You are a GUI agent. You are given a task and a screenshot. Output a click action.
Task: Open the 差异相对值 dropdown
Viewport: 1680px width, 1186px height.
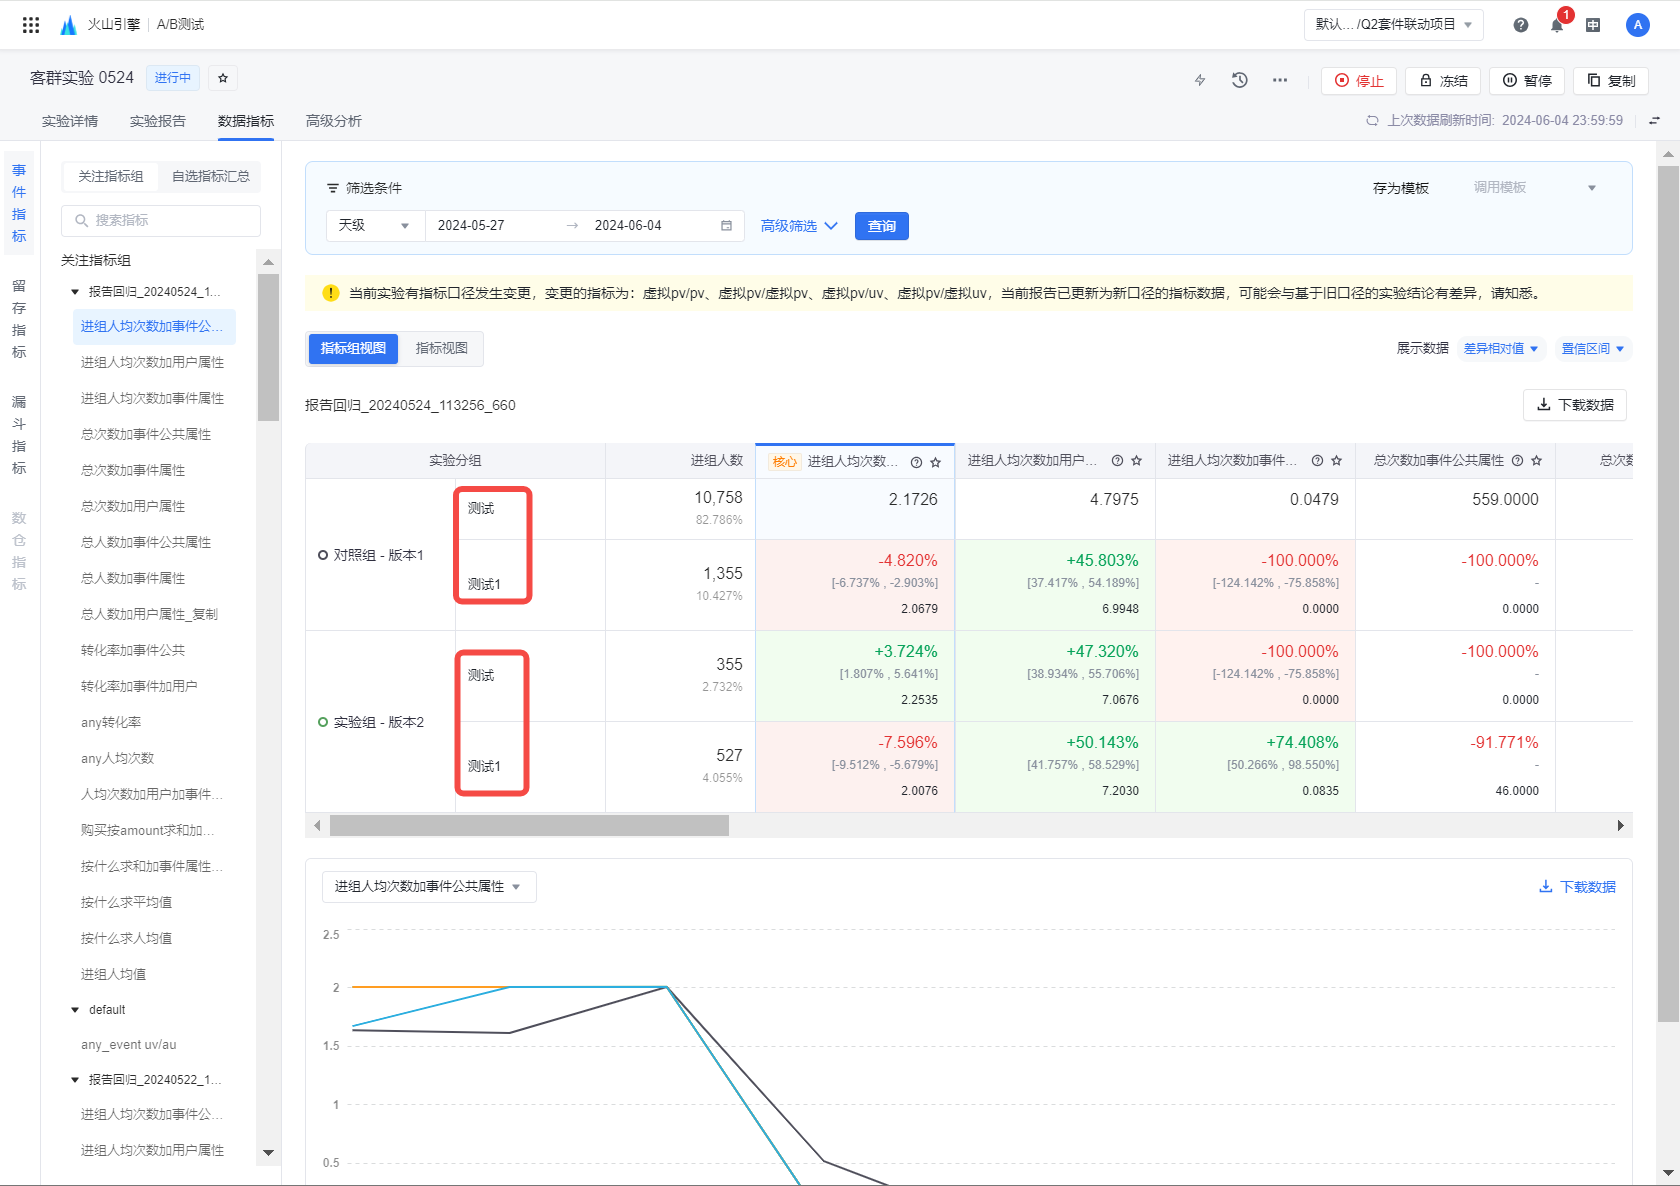(1501, 349)
